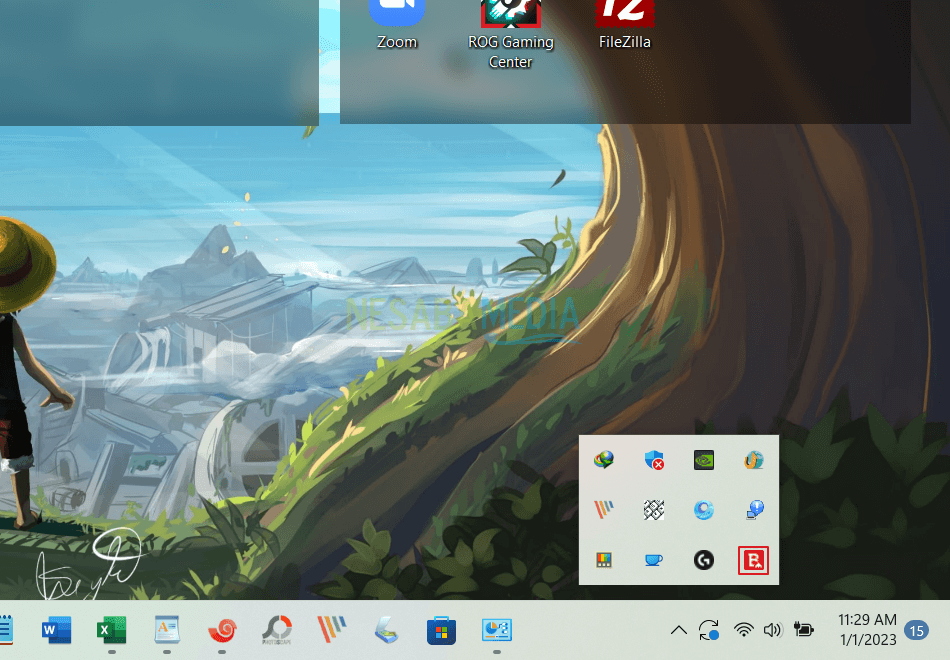Click the orange arrow globe tray icon
Image resolution: width=950 pixels, height=660 pixels.
(753, 460)
